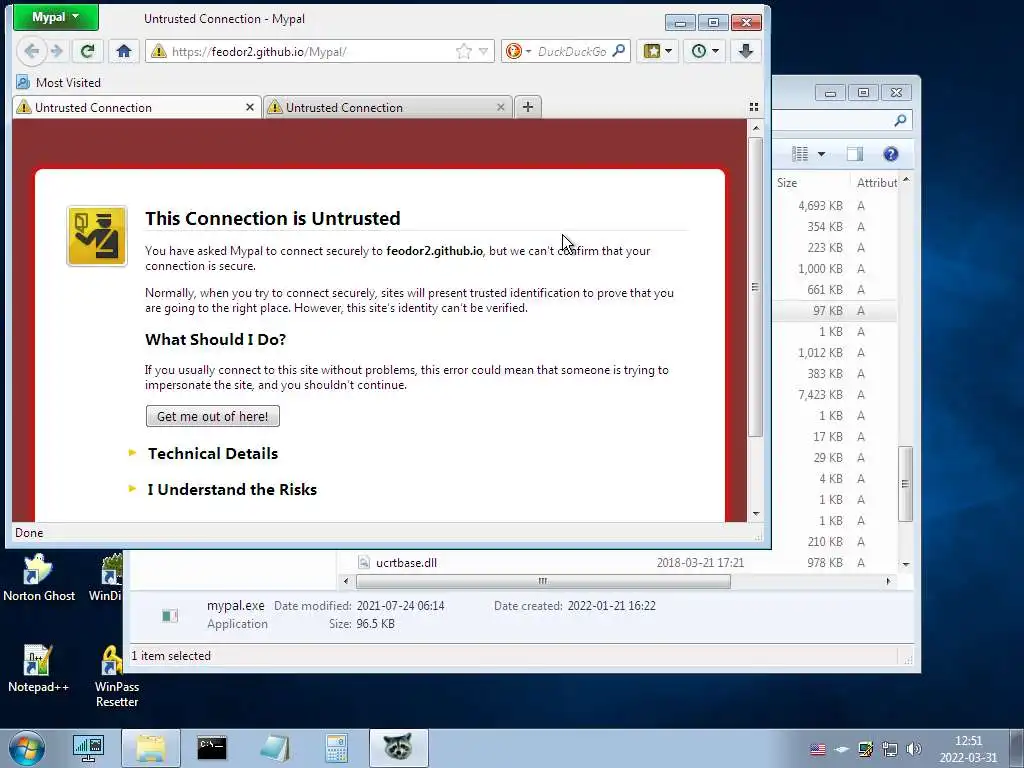The image size is (1024, 768).
Task: Open Explorer help question mark icon
Action: pos(891,154)
